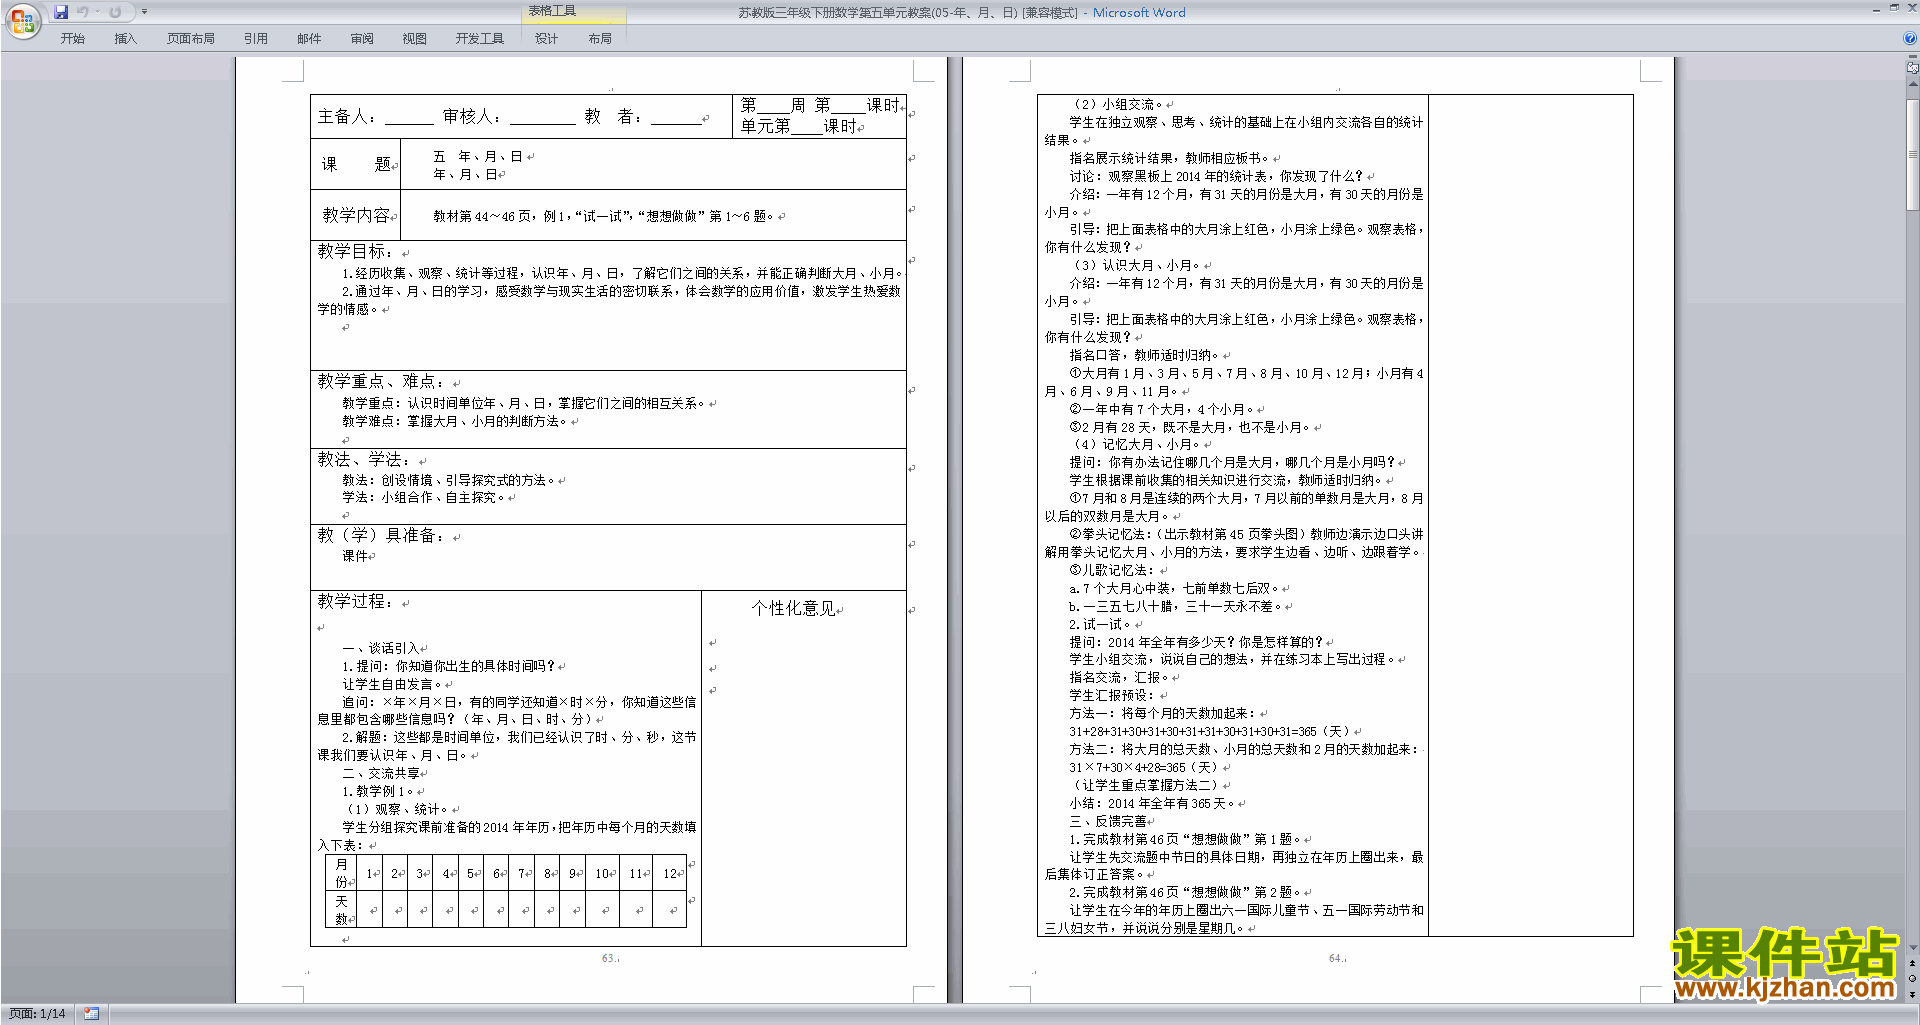Click the line 二、交流共享
The width and height of the screenshot is (1920, 1025).
(381, 774)
